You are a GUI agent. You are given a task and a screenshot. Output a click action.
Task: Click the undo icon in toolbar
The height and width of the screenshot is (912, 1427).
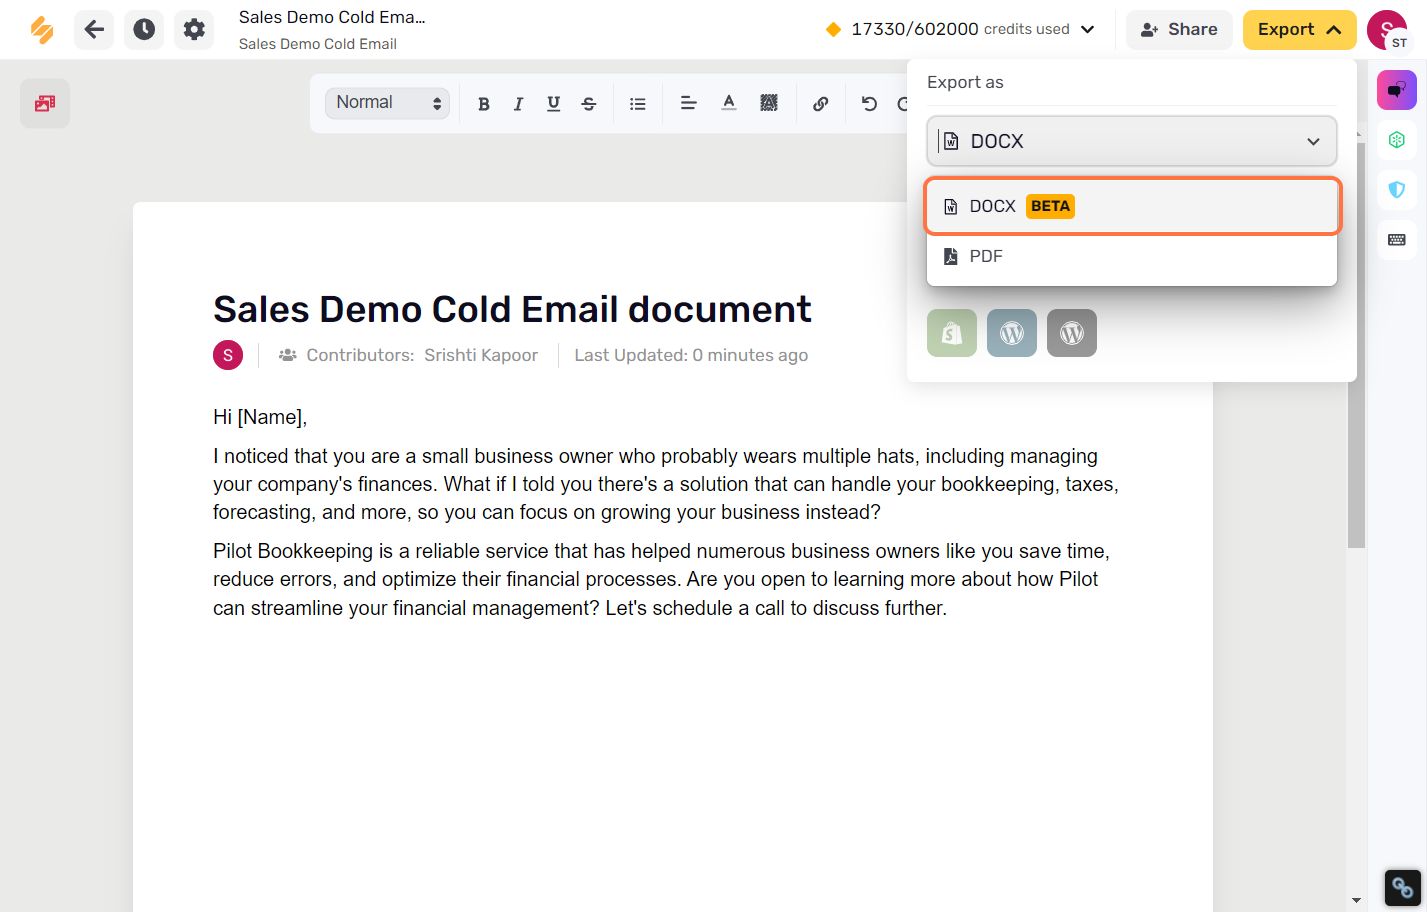(x=869, y=103)
